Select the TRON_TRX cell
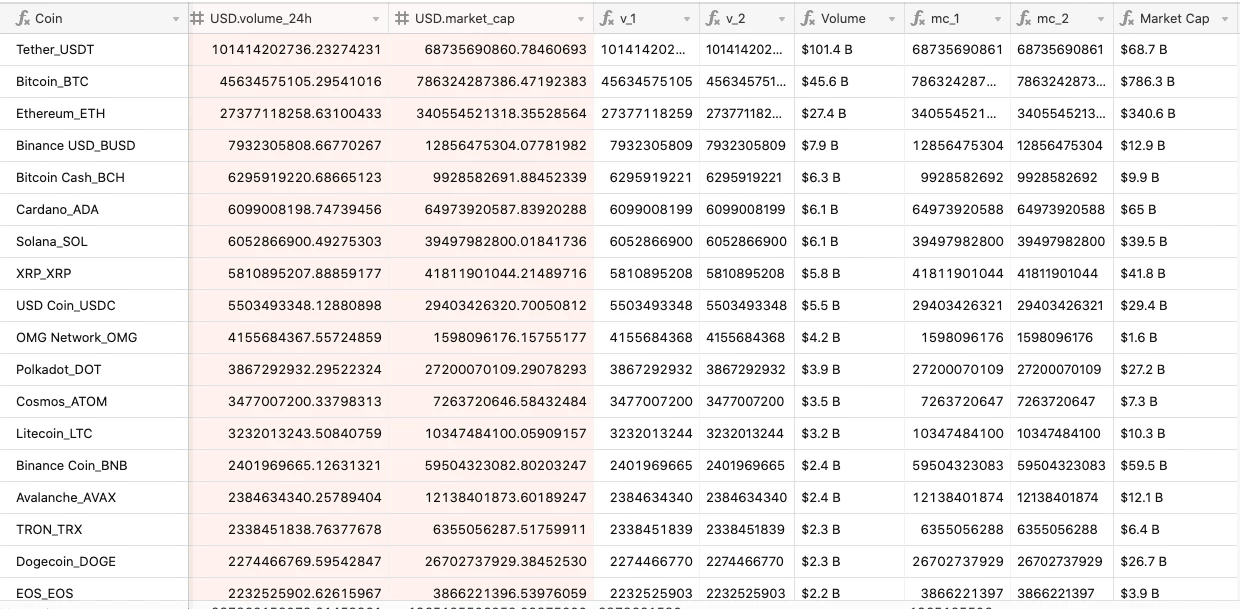The height and width of the screenshot is (609, 1240). (x=94, y=529)
